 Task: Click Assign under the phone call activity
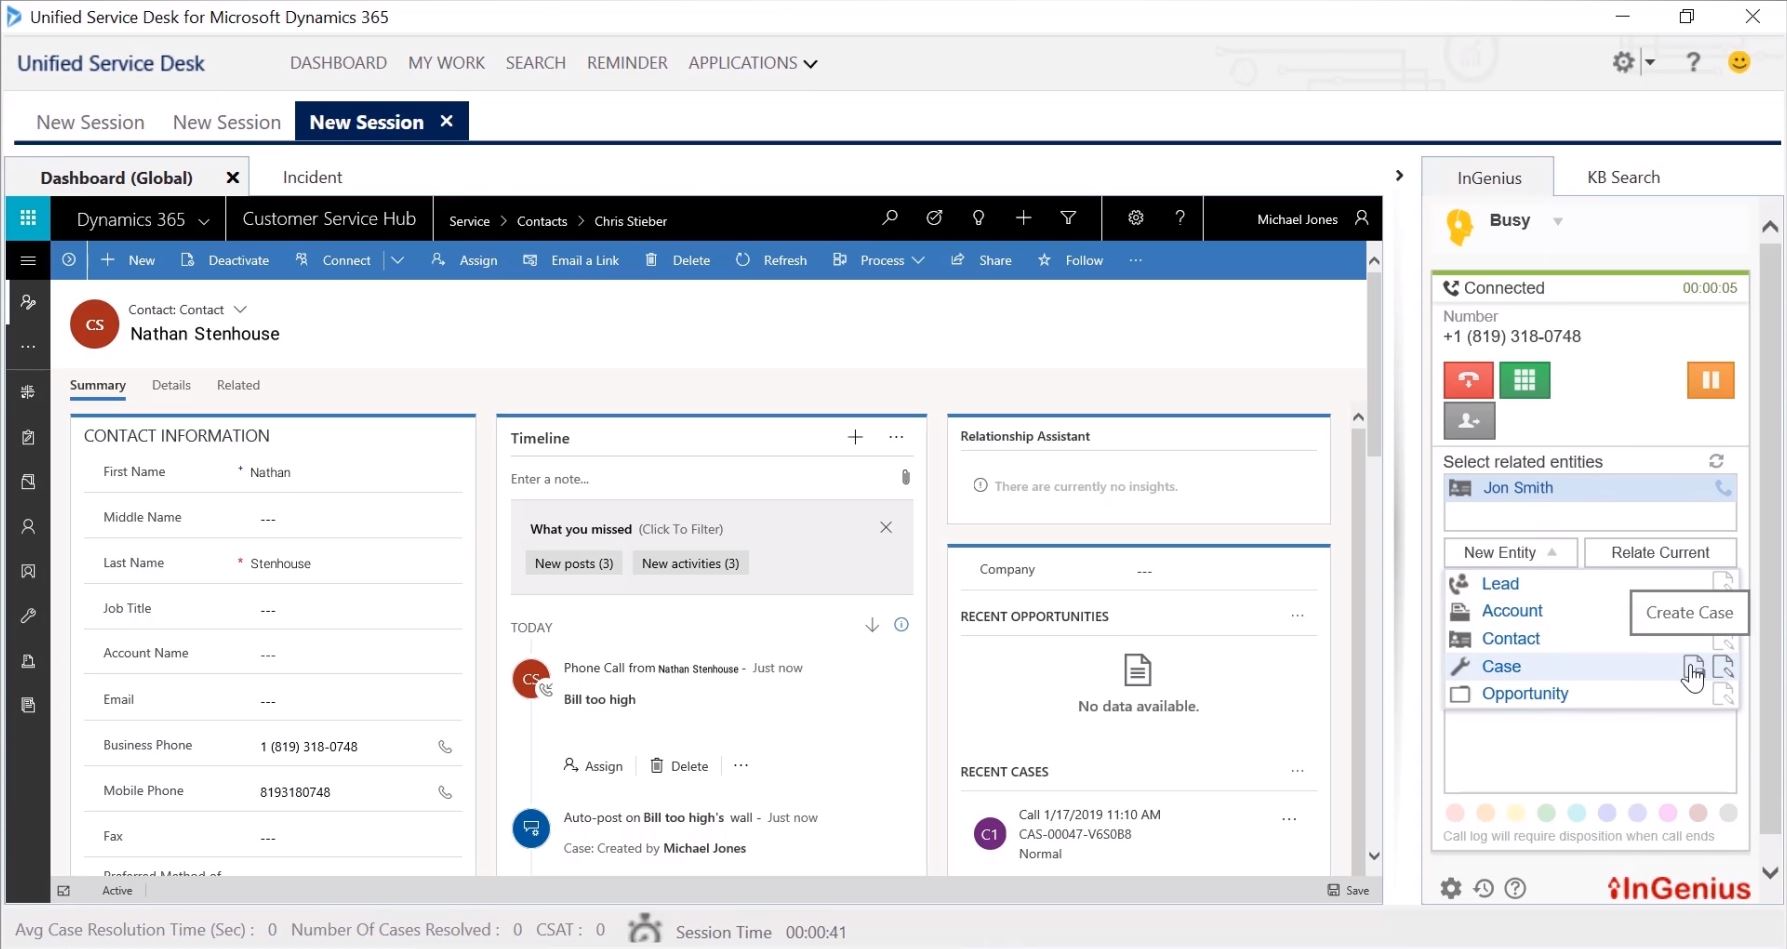[593, 766]
